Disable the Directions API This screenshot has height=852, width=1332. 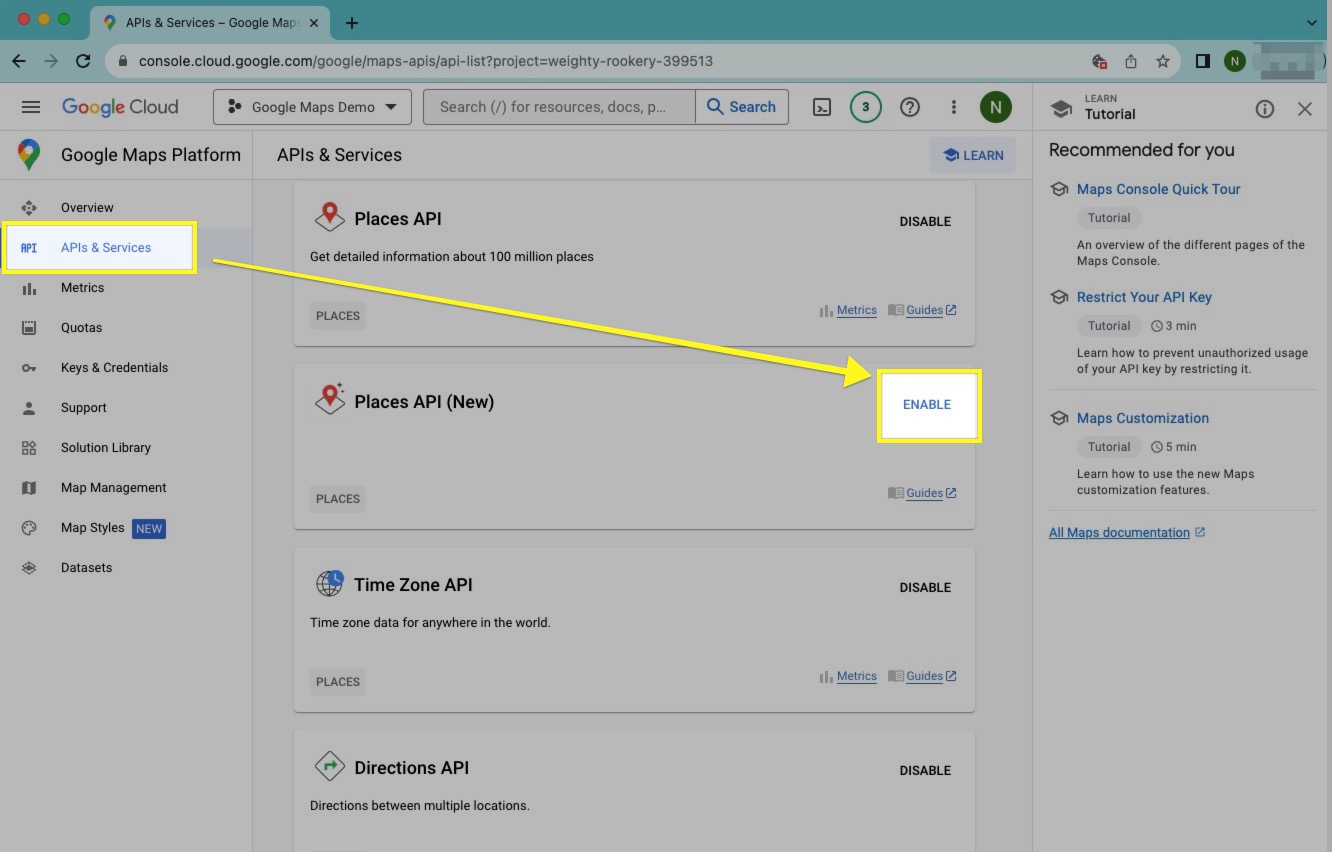coord(925,770)
